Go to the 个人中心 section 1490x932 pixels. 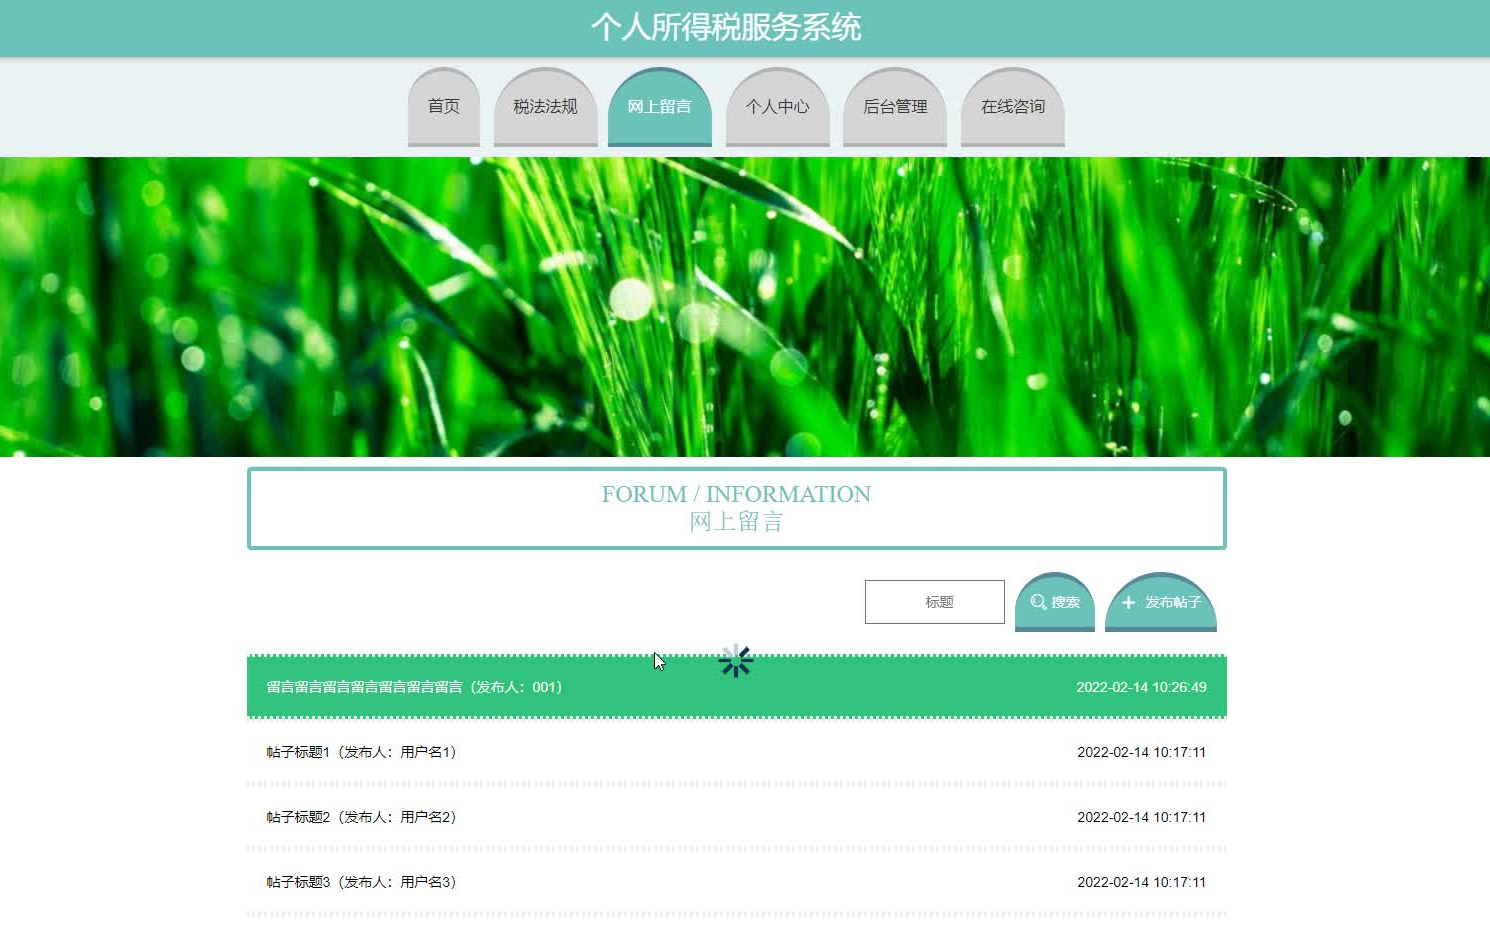coord(778,105)
